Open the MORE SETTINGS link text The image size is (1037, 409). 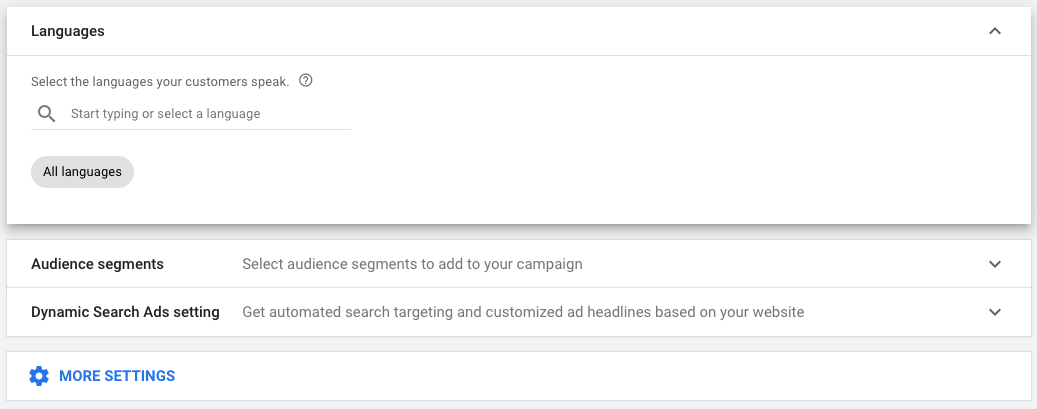coord(117,376)
